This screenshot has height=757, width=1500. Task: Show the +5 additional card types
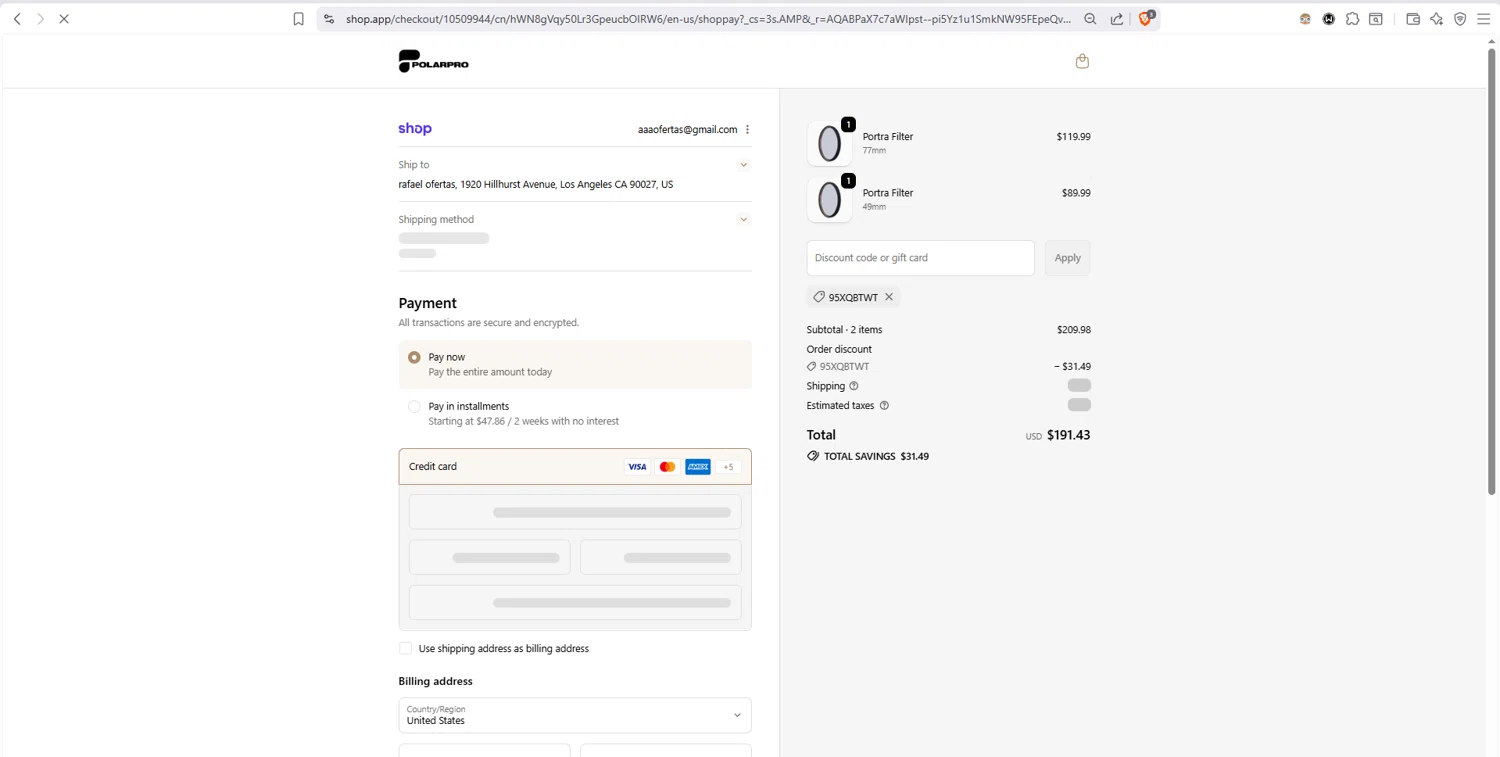click(x=728, y=467)
